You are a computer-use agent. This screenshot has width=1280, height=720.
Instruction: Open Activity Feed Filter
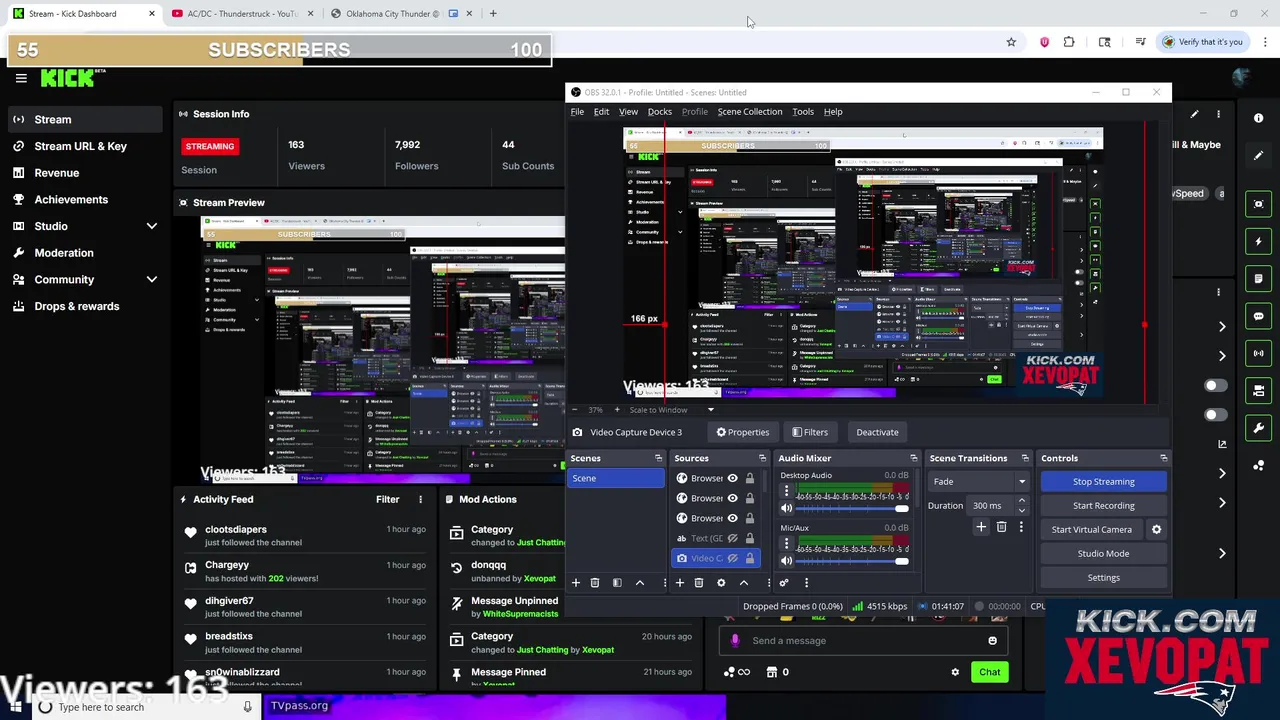click(x=387, y=499)
